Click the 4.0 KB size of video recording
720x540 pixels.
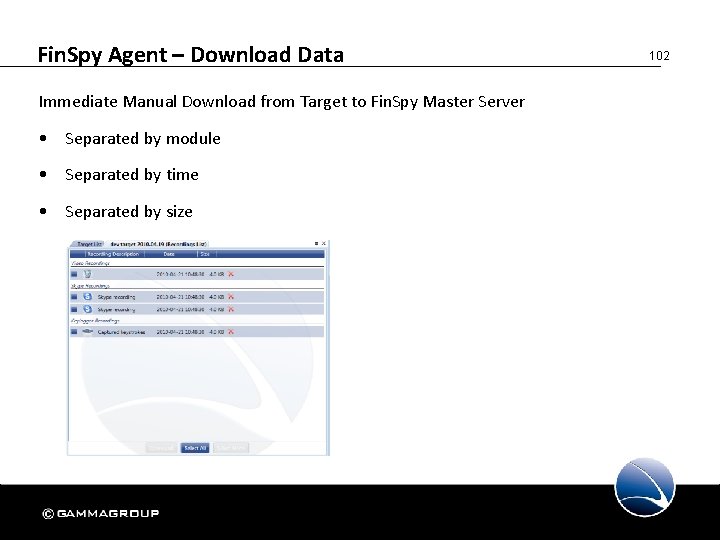(x=217, y=274)
